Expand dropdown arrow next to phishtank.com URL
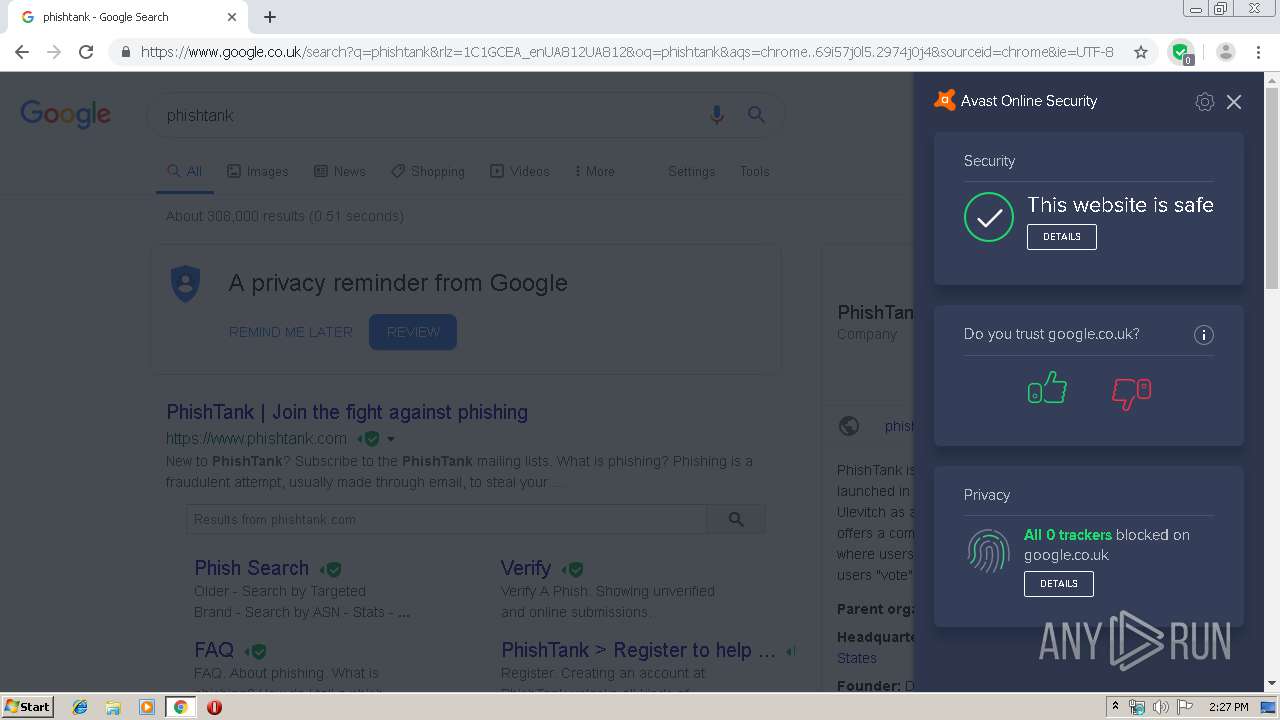 (x=391, y=439)
